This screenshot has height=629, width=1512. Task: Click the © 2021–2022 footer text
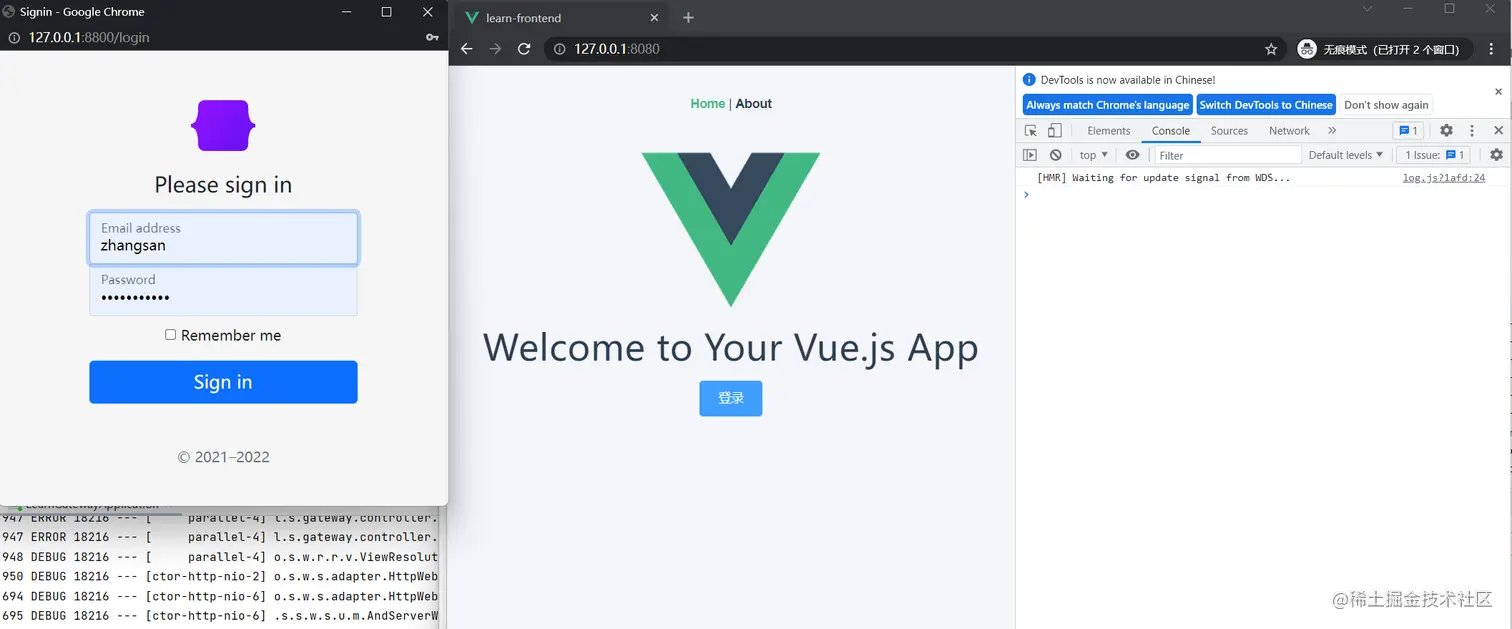tap(223, 457)
